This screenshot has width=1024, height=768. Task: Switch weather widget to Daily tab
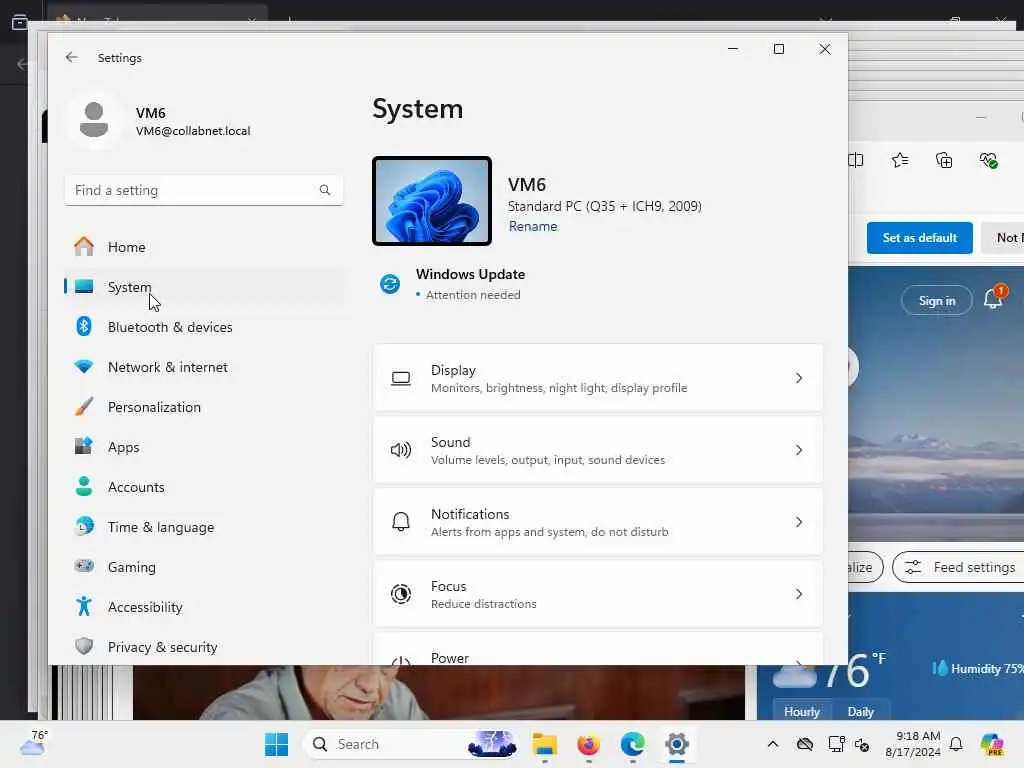(860, 711)
